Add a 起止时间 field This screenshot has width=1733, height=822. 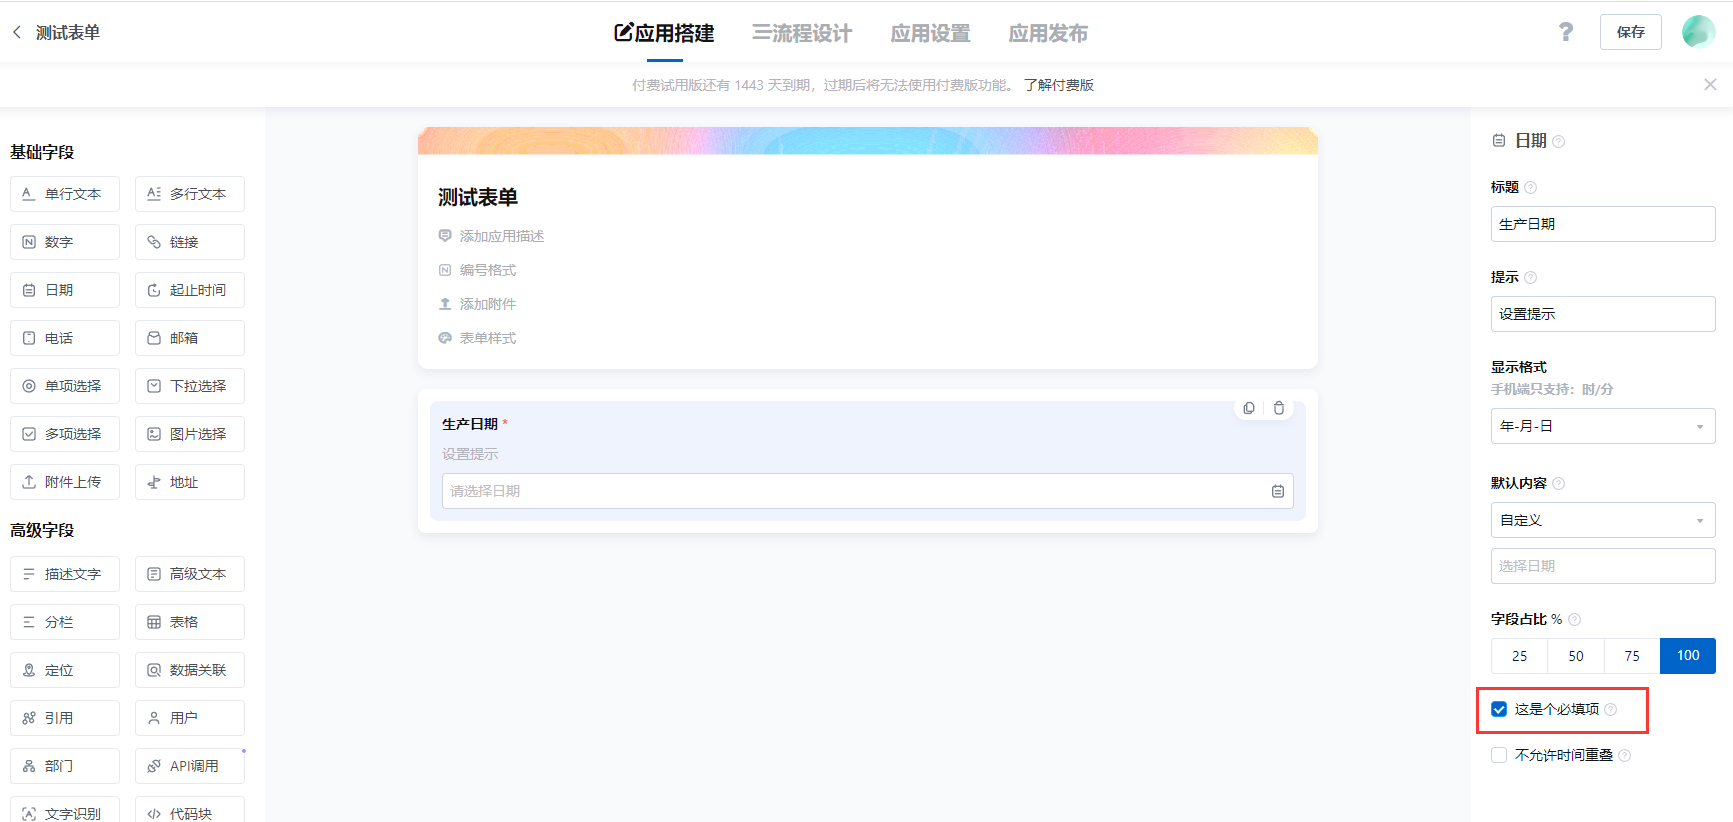click(190, 290)
